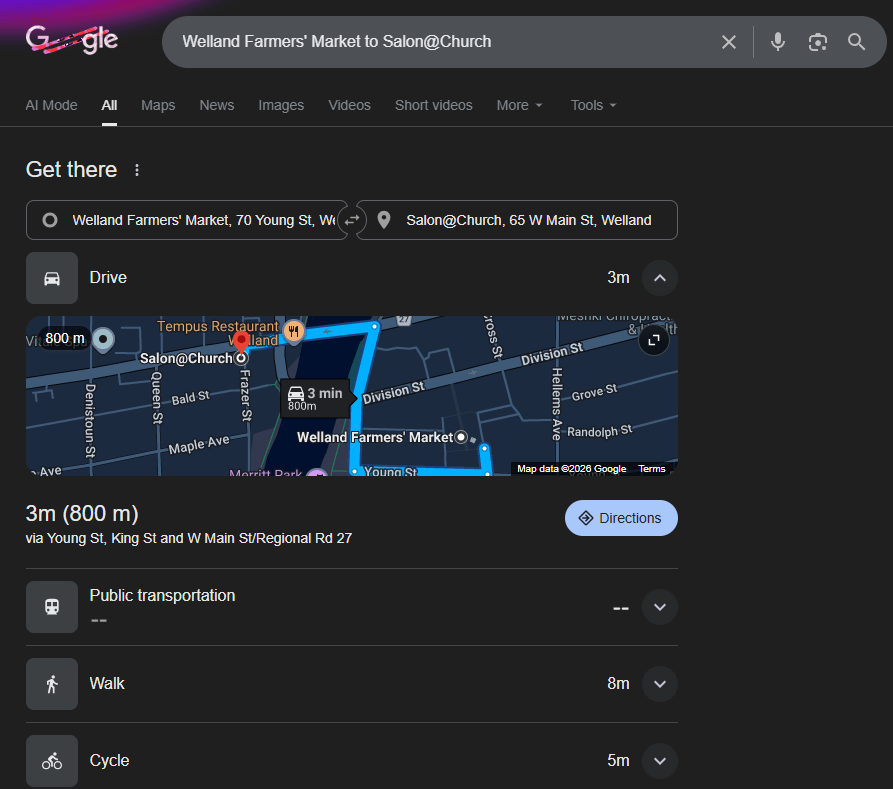Expand the map to full view
The width and height of the screenshot is (893, 789).
[653, 340]
